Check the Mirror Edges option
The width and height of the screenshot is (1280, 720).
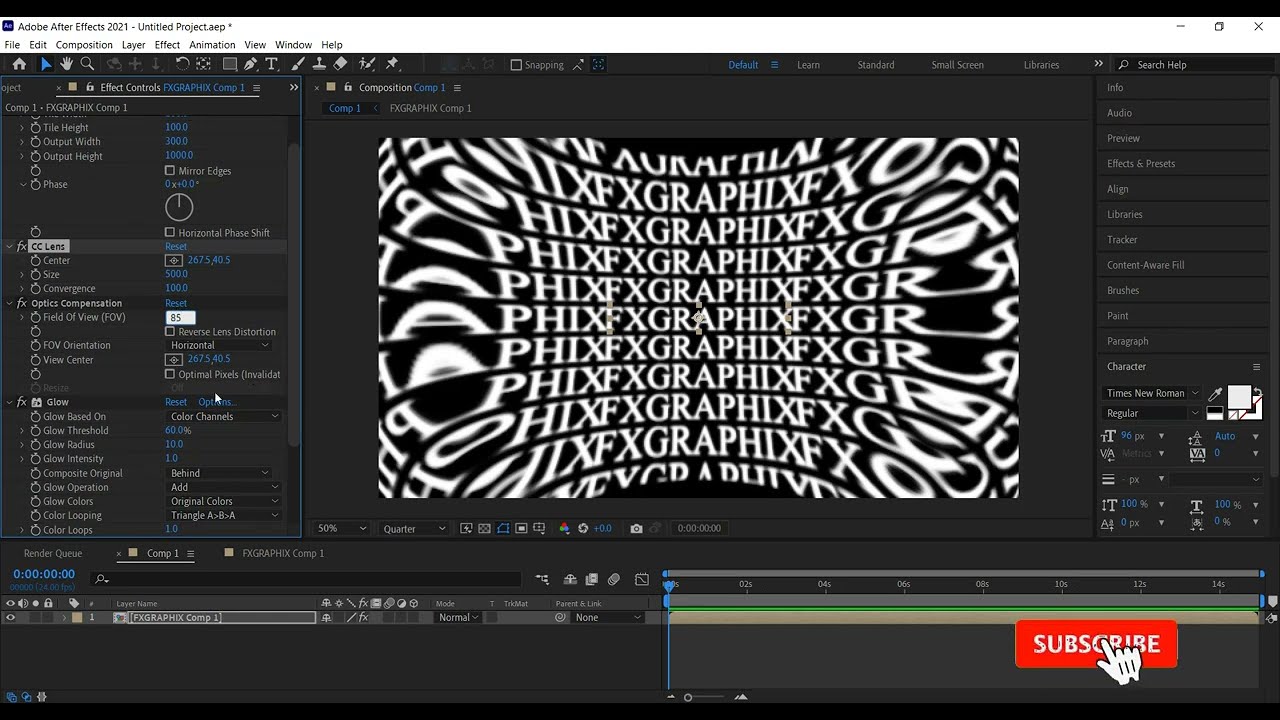[x=170, y=171]
